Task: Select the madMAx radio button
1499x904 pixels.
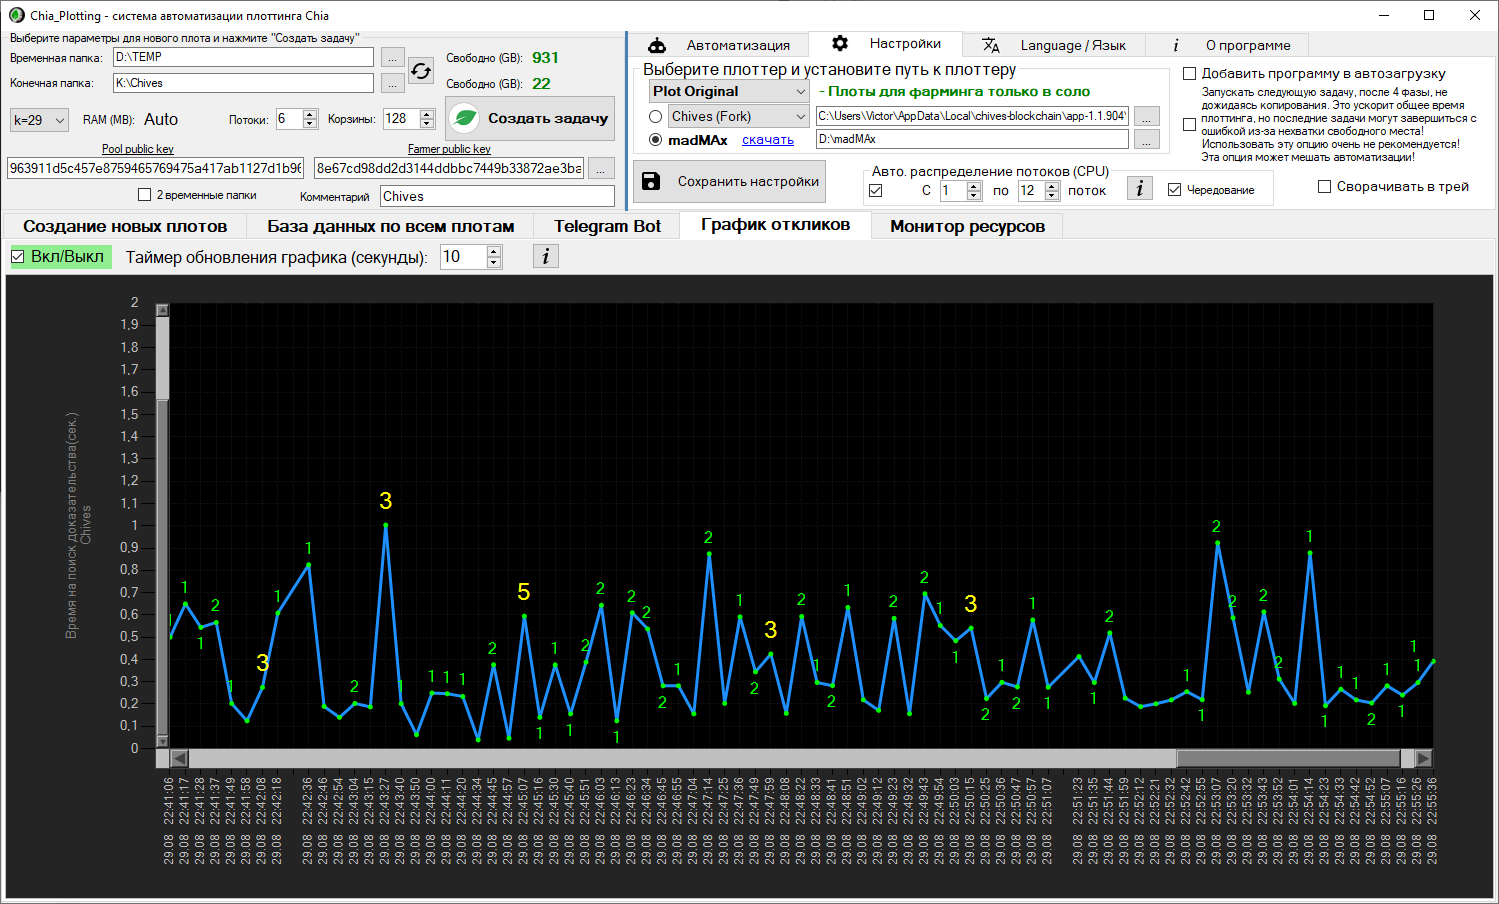Action: (656, 140)
